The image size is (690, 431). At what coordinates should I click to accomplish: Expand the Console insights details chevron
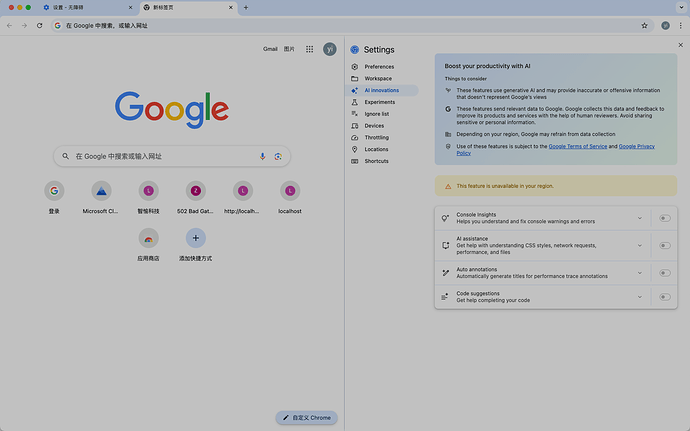pos(640,218)
